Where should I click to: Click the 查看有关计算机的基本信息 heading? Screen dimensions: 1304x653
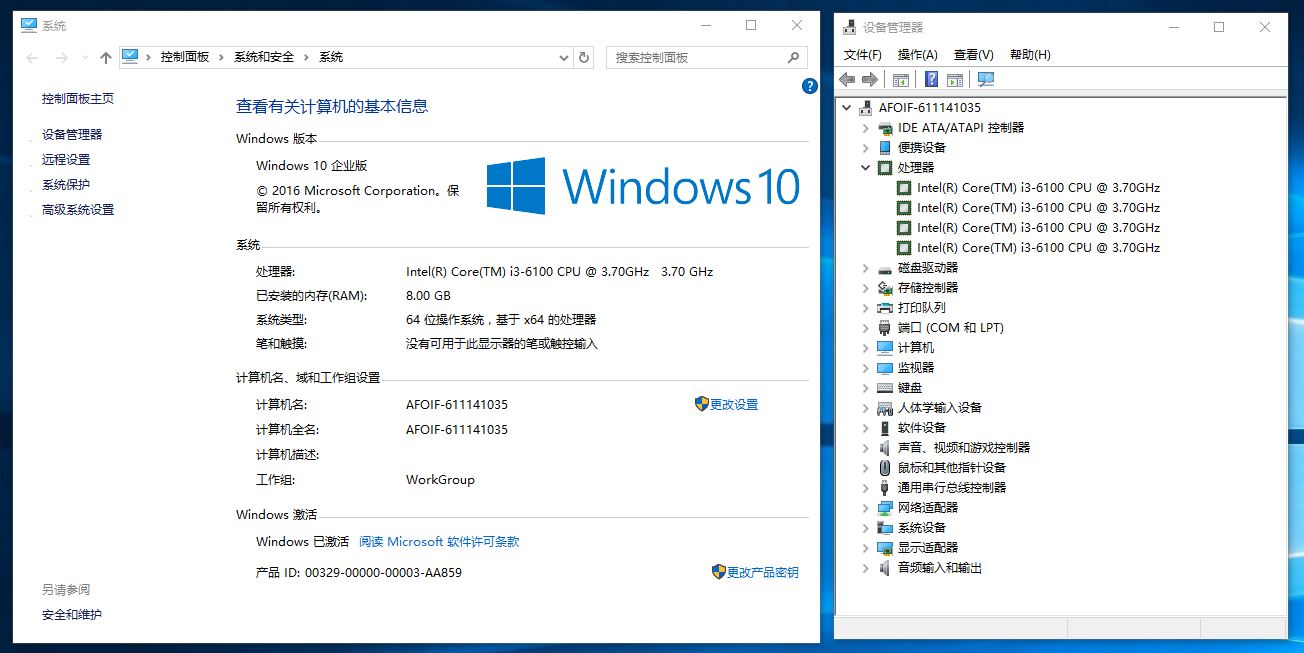tap(332, 106)
